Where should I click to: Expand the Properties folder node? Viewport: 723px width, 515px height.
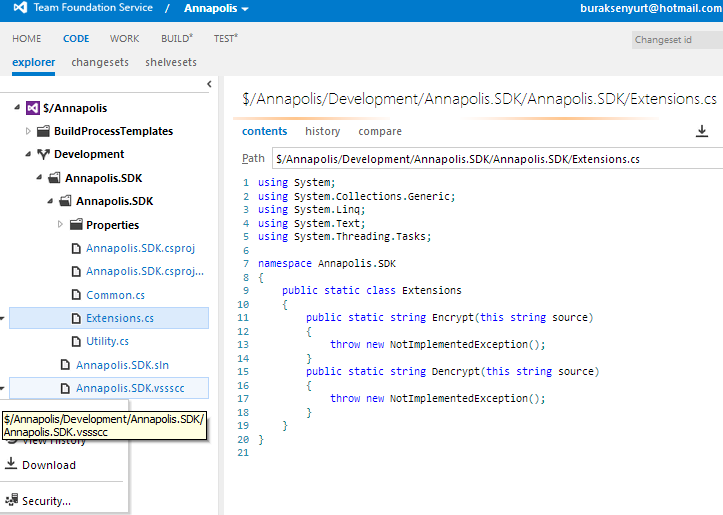60,225
